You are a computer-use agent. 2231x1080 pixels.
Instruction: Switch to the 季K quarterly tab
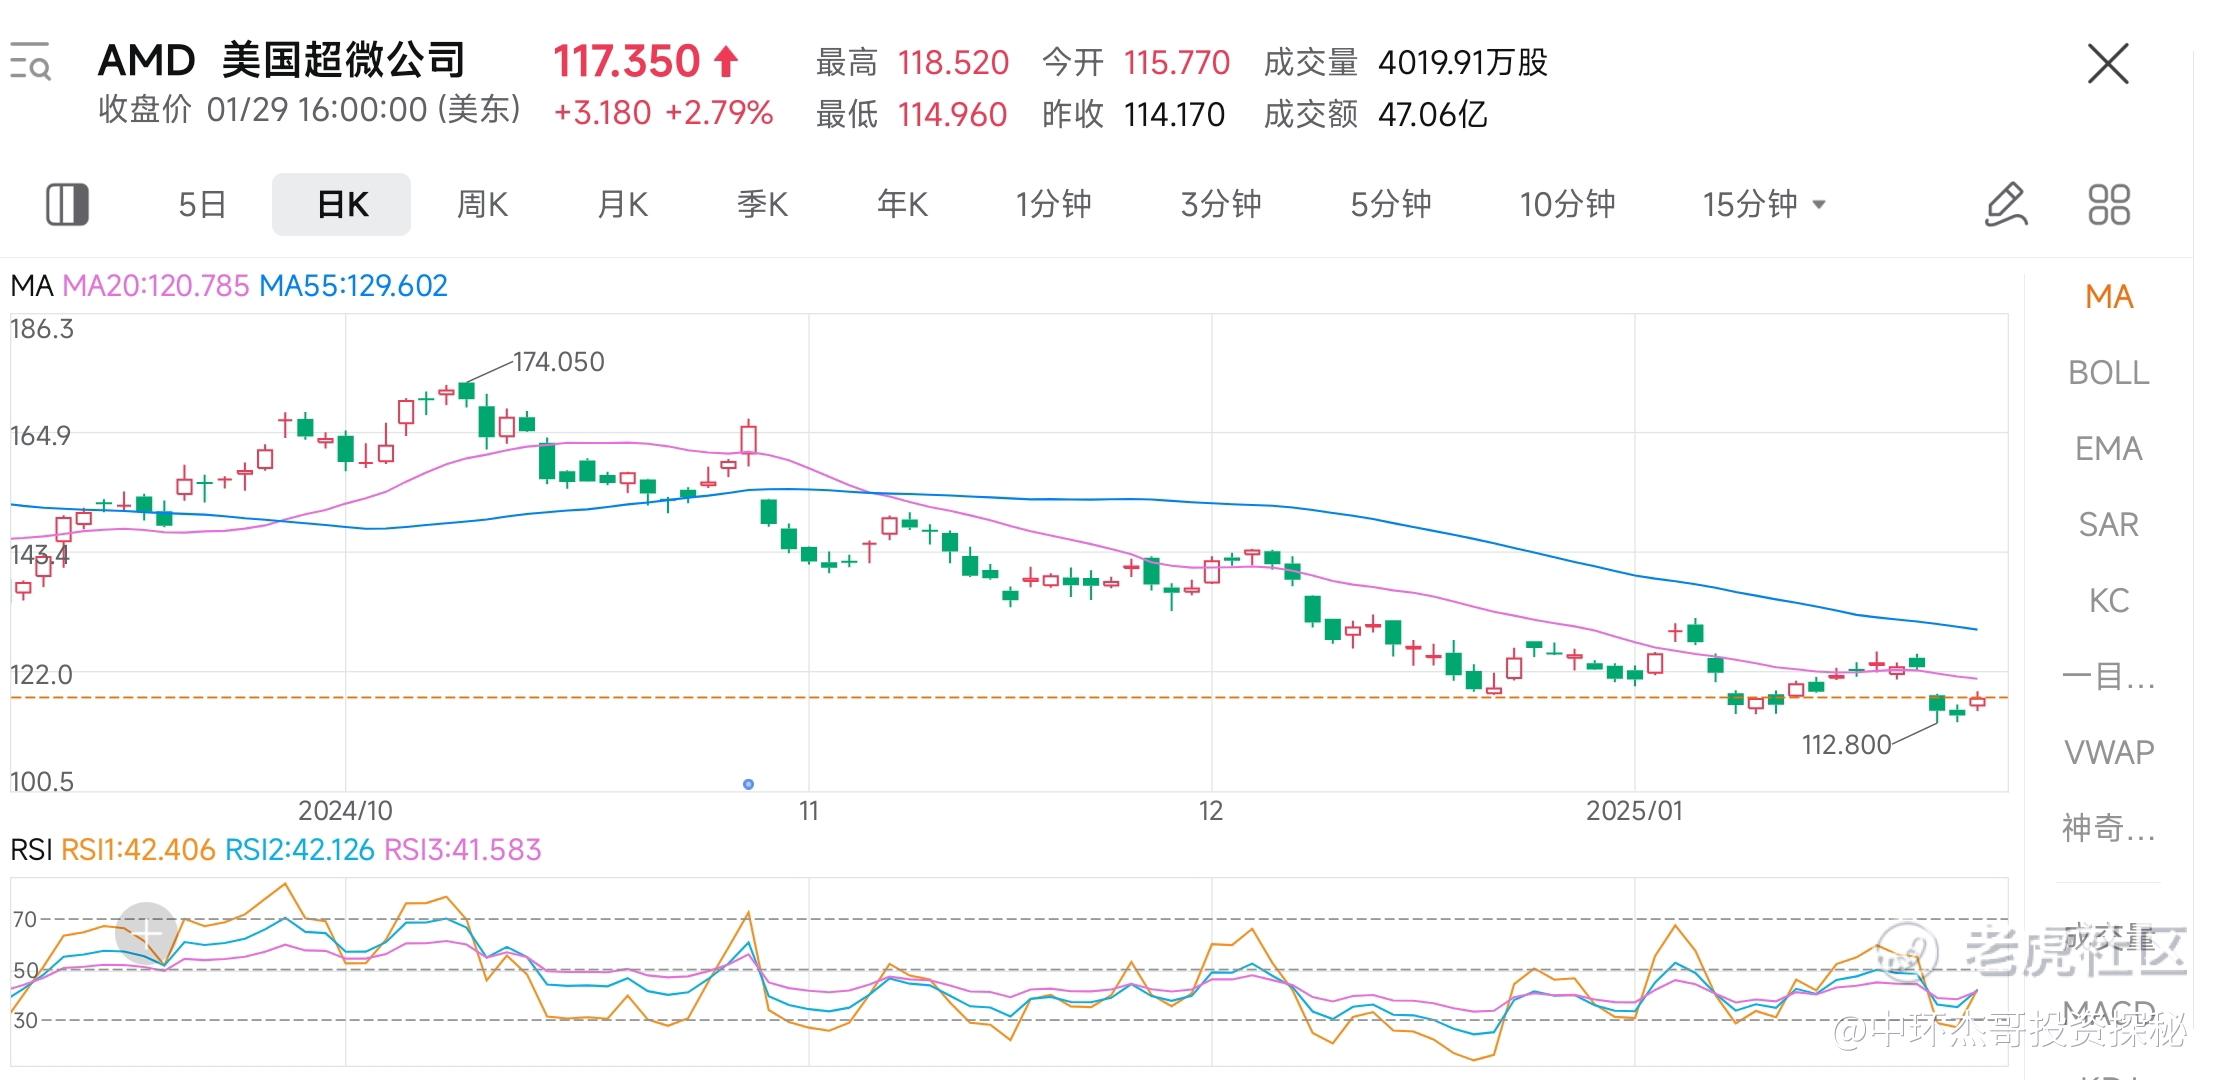(x=762, y=204)
